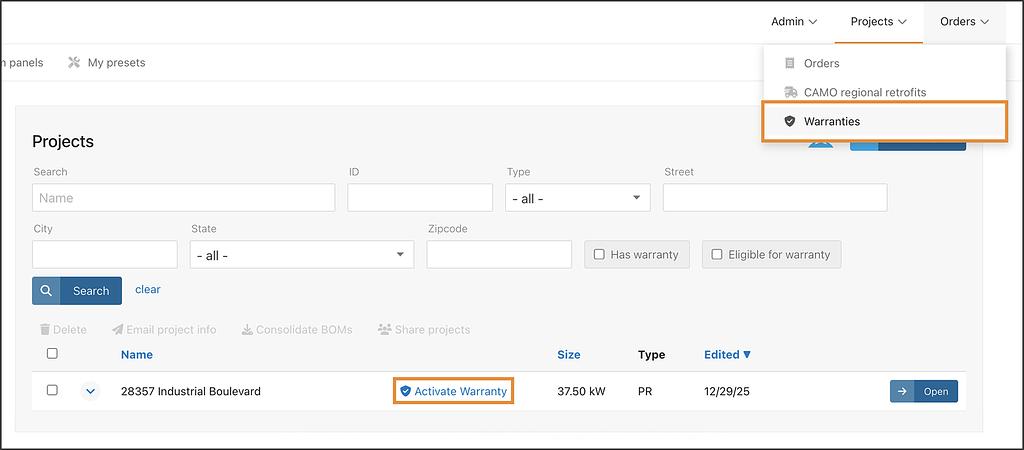Click the Edited column sort arrow
Image resolution: width=1024 pixels, height=450 pixels.
747,355
